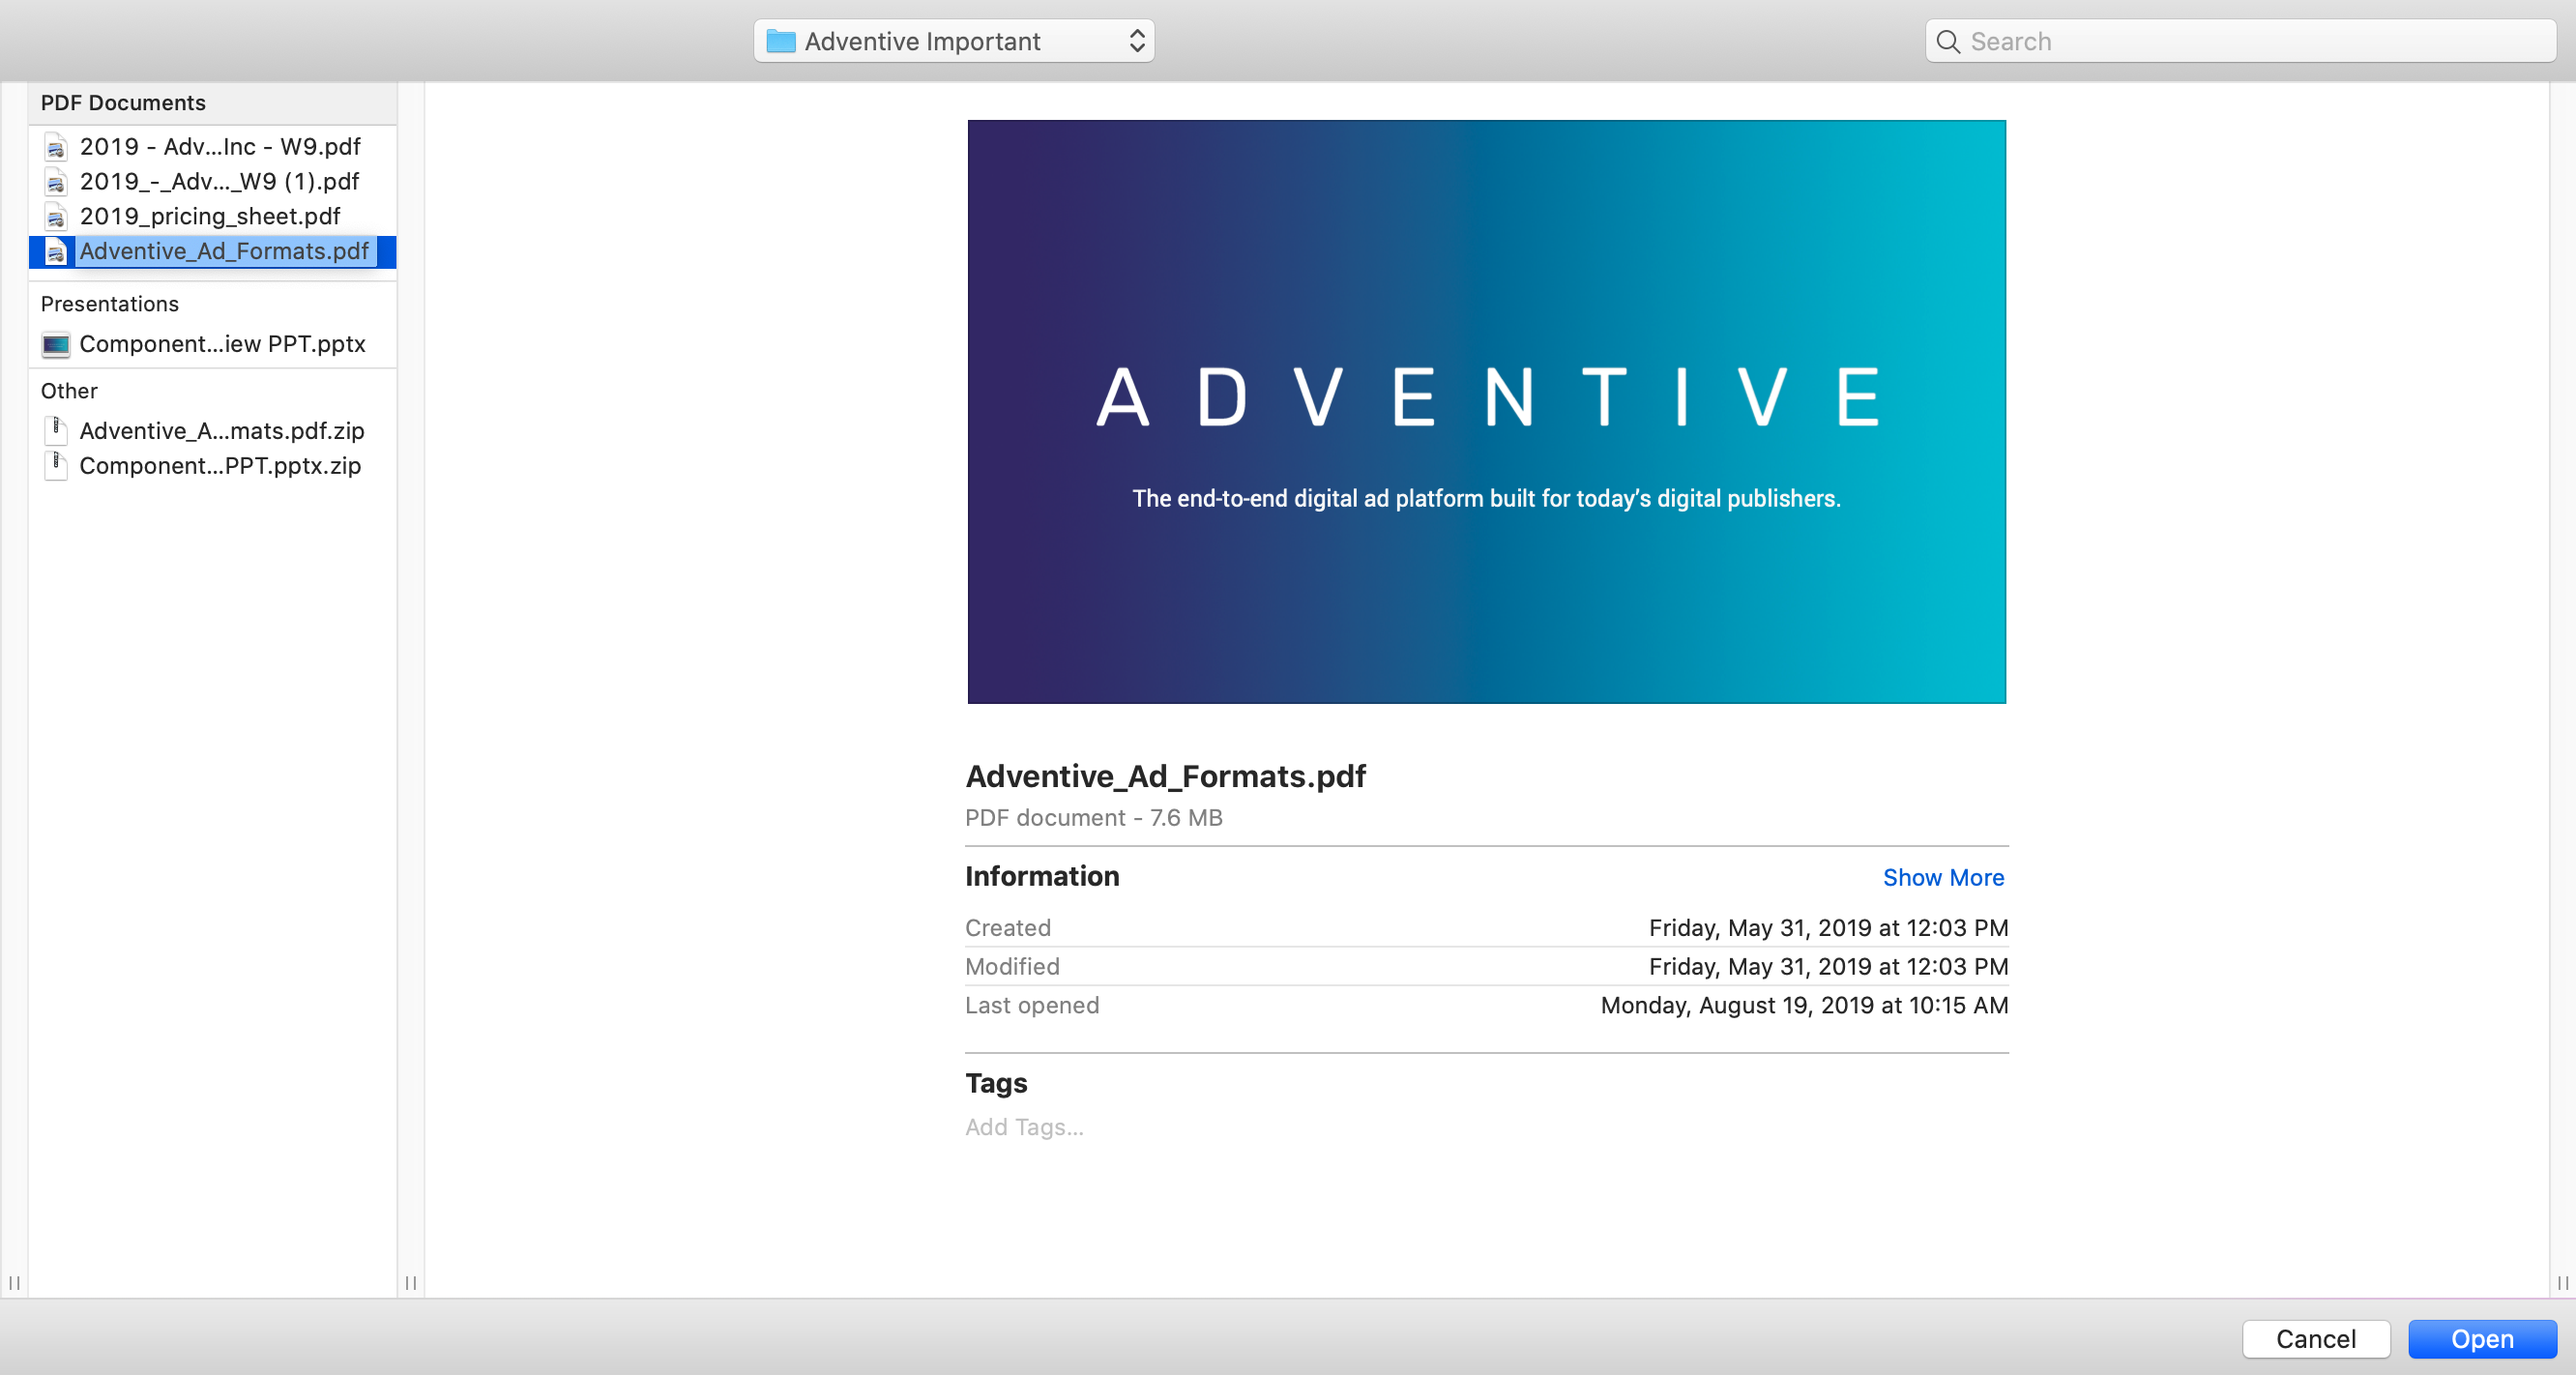The height and width of the screenshot is (1375, 2576).
Task: Click zip icon of Component...PPT.pptx.zip
Action: [56, 466]
